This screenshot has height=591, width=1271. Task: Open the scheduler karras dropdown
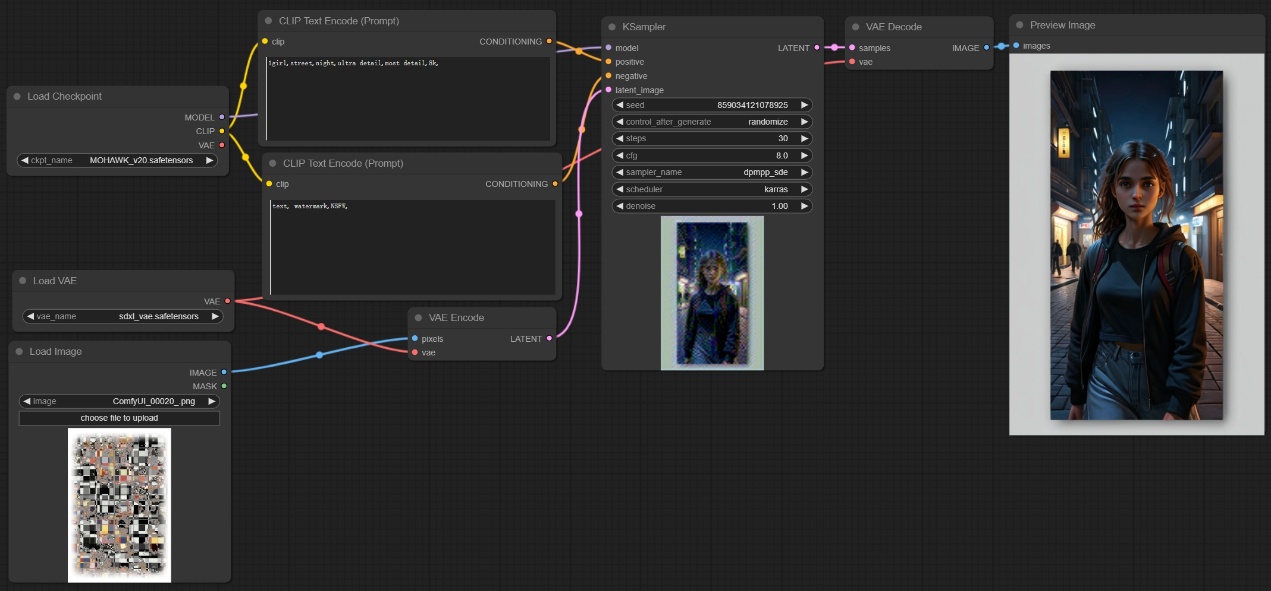click(x=711, y=189)
